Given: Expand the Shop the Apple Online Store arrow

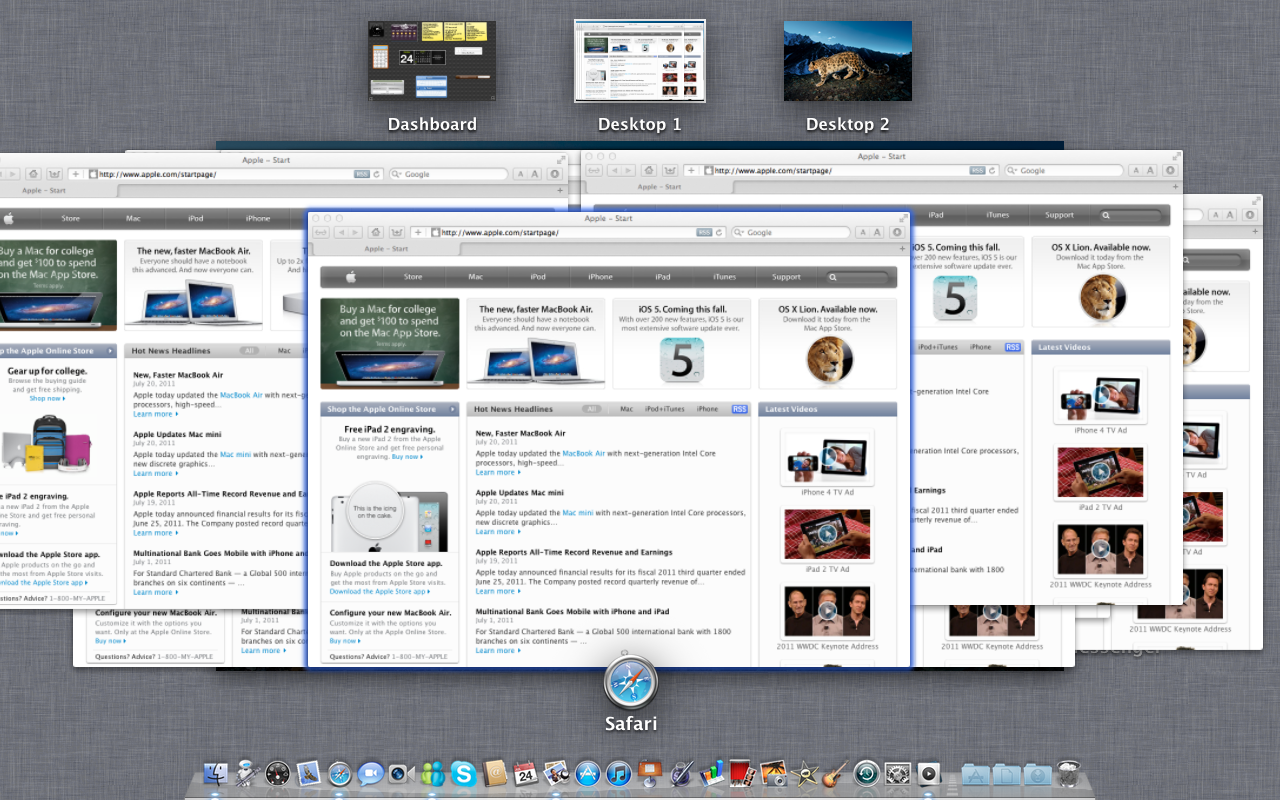Looking at the screenshot, I should click(452, 409).
